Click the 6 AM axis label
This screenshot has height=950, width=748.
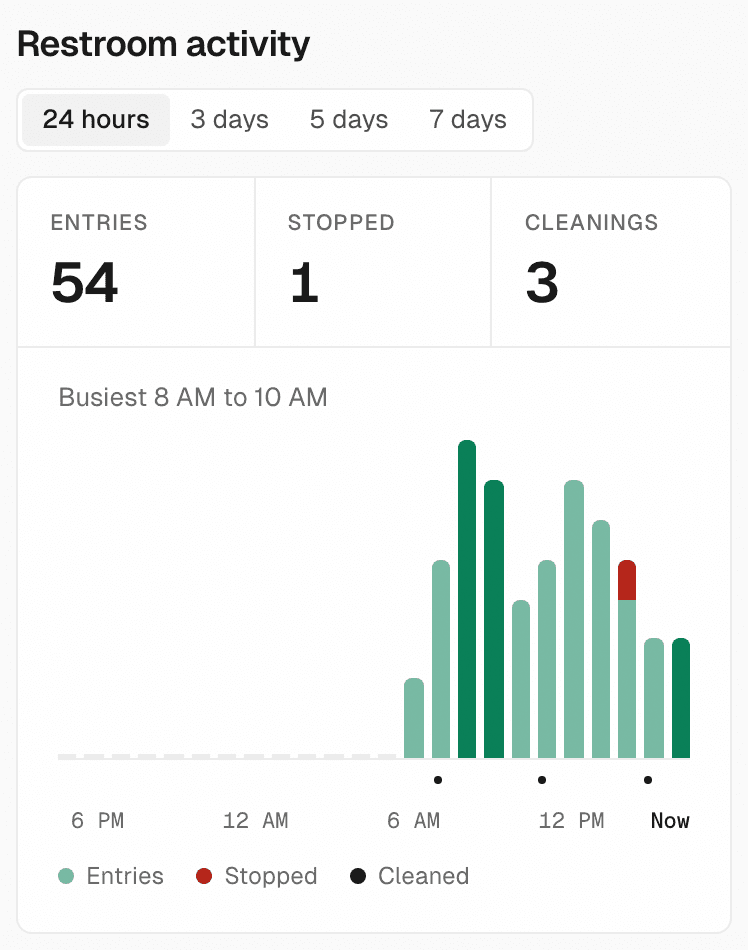[413, 820]
